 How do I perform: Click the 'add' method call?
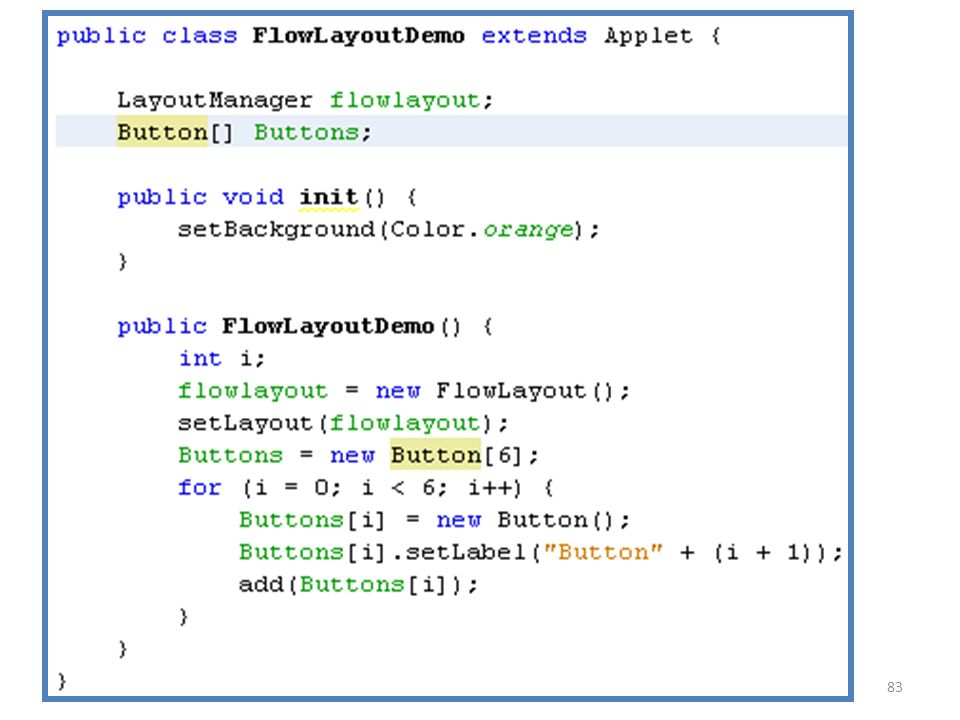click(x=261, y=585)
